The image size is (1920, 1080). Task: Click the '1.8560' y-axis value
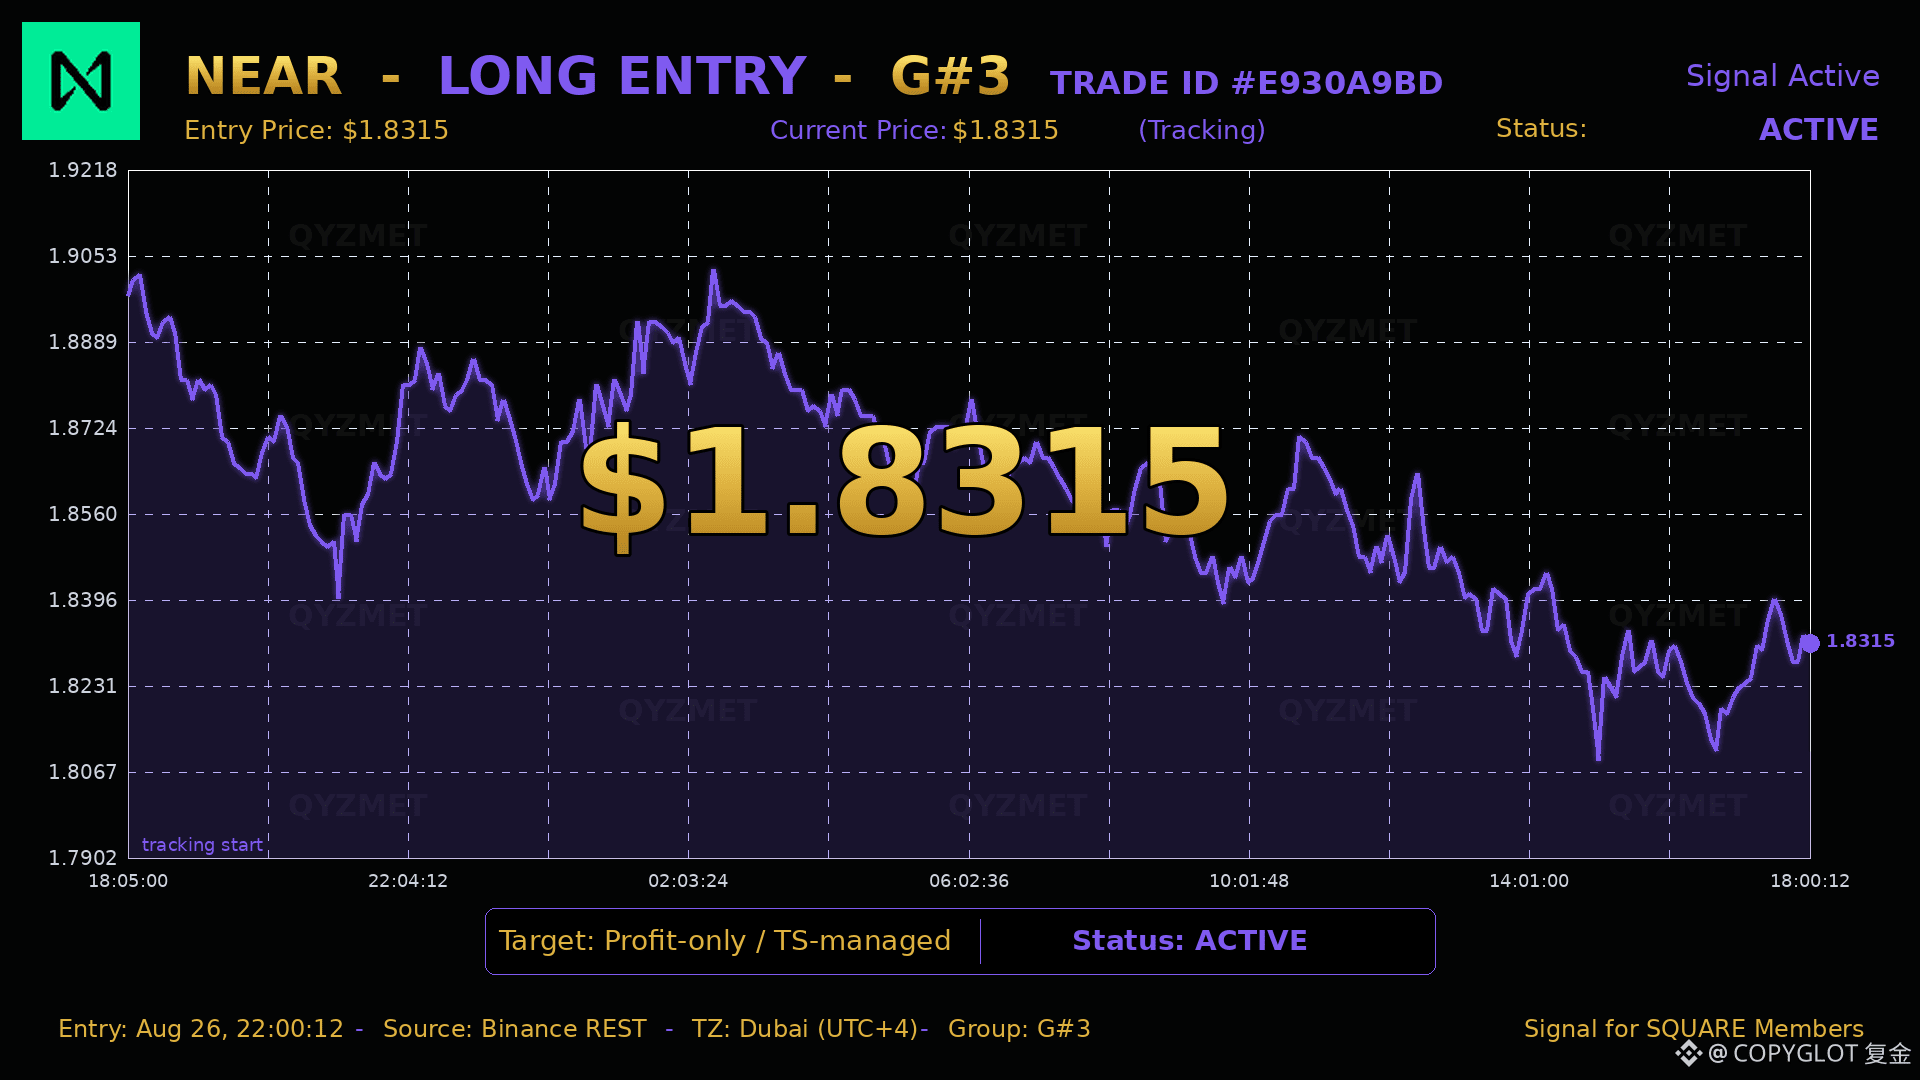click(x=83, y=514)
